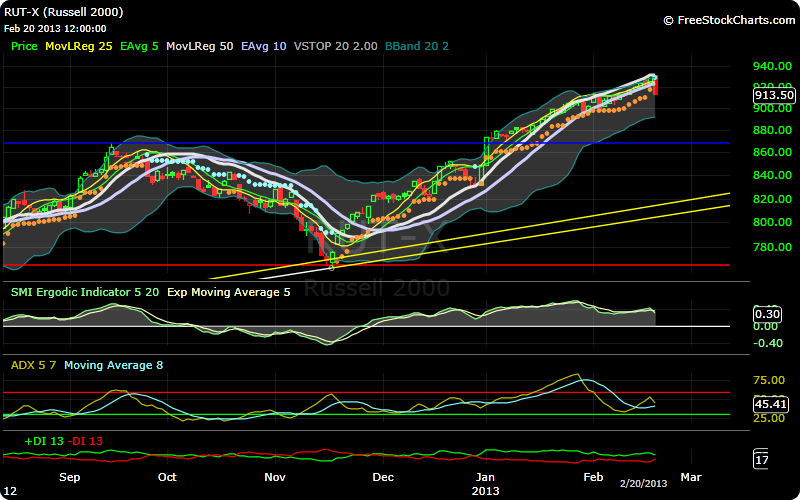Open the VSTOP 20 2.00 legend label

(336, 46)
